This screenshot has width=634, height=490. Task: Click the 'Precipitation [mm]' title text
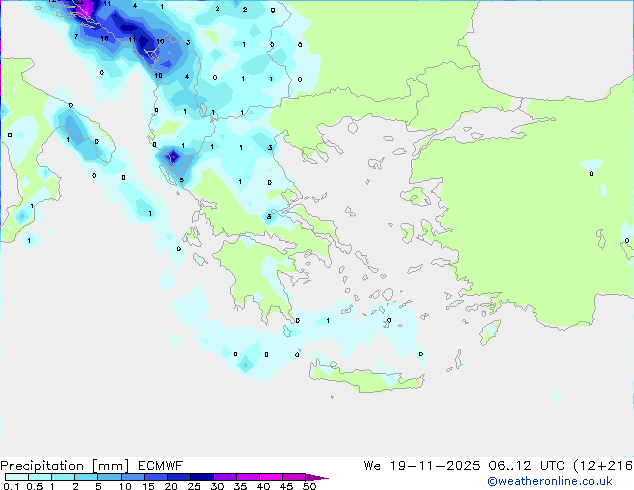(x=65, y=466)
